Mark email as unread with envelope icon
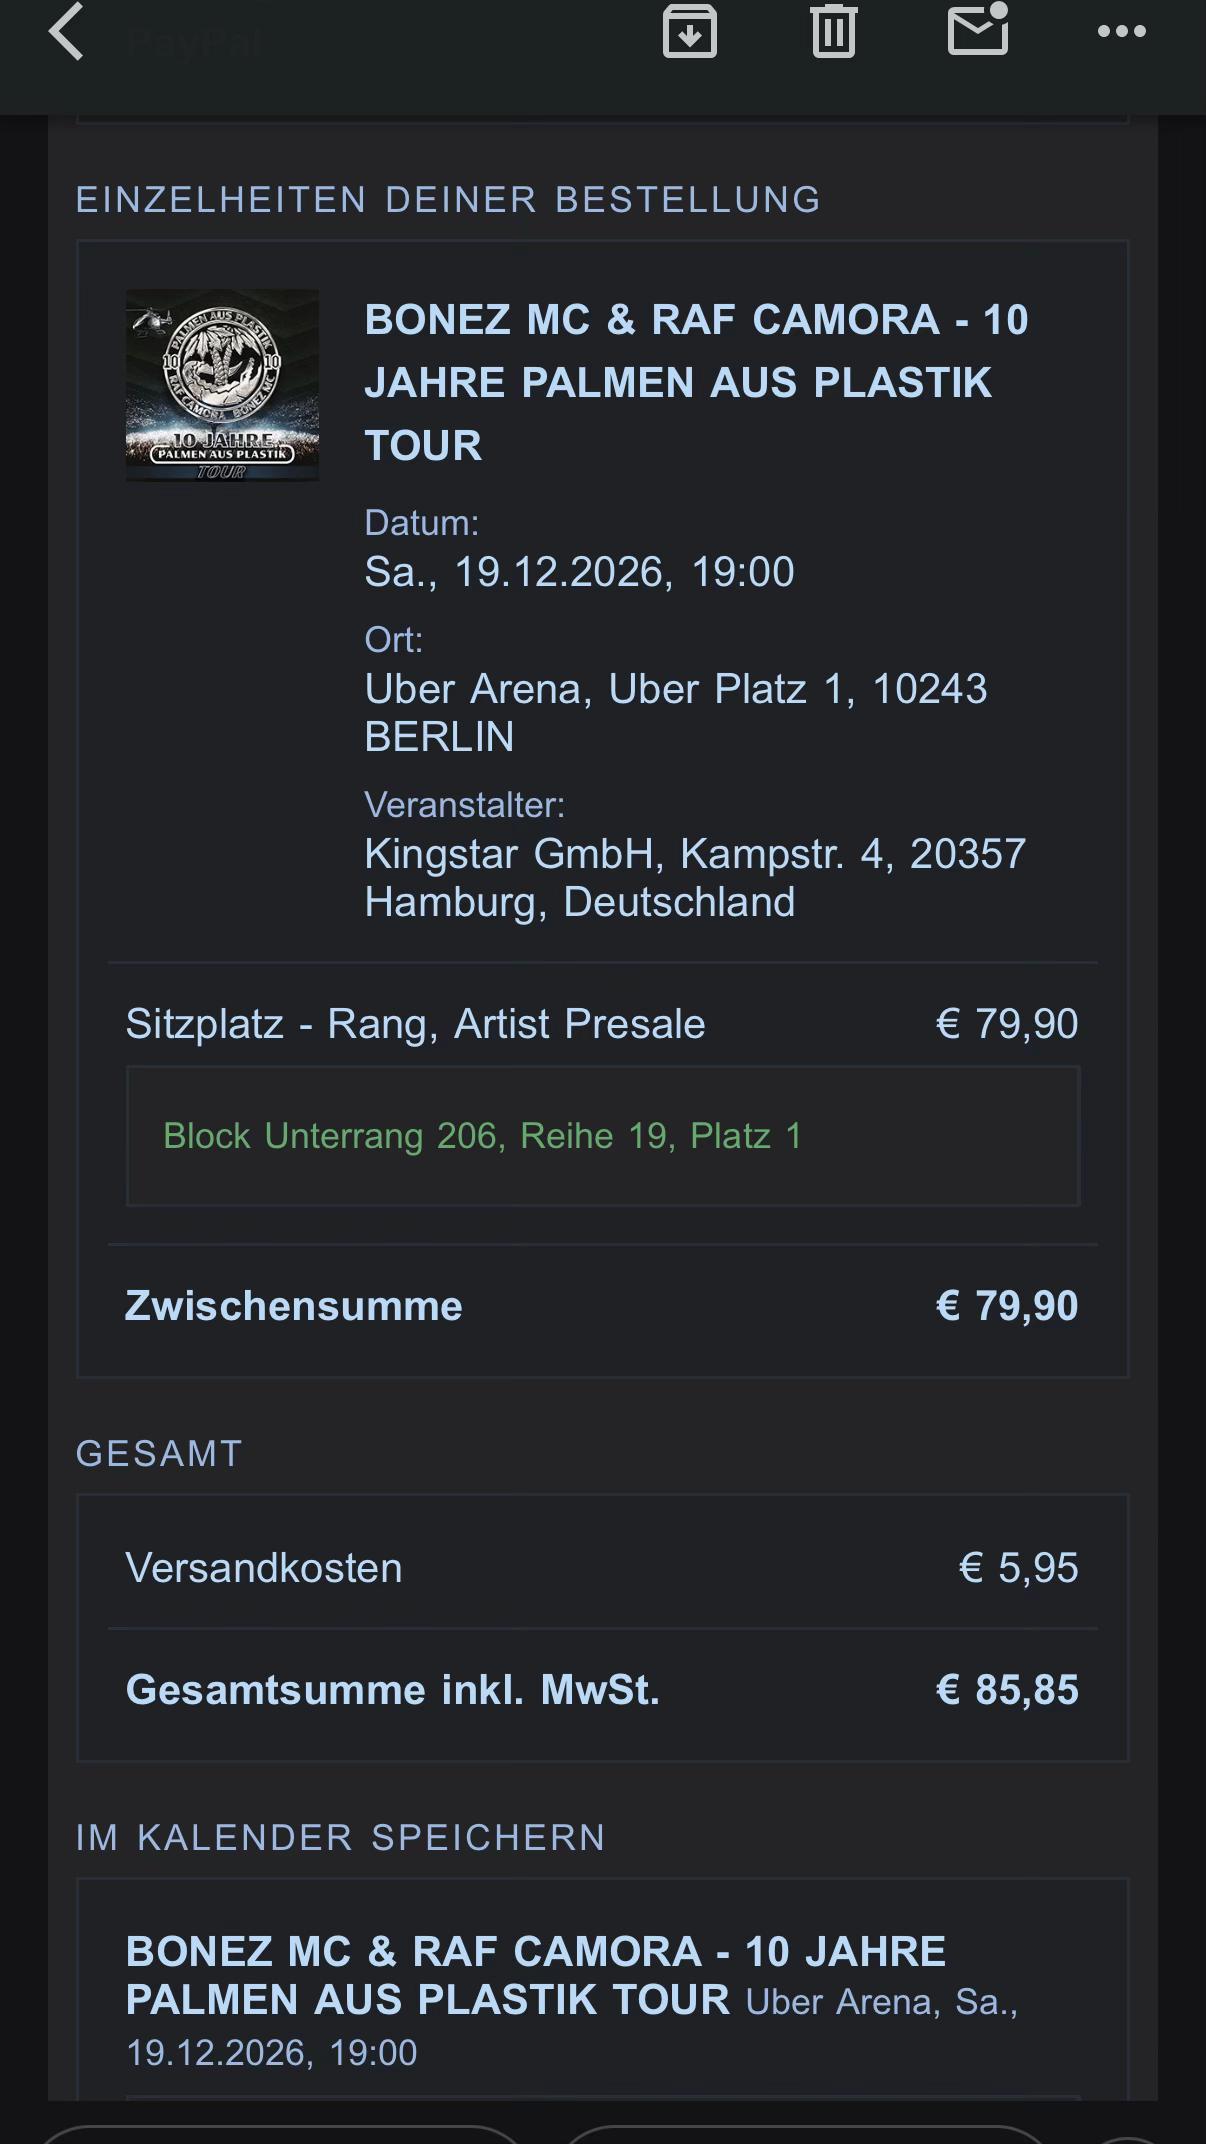This screenshot has height=2144, width=1206. point(978,28)
